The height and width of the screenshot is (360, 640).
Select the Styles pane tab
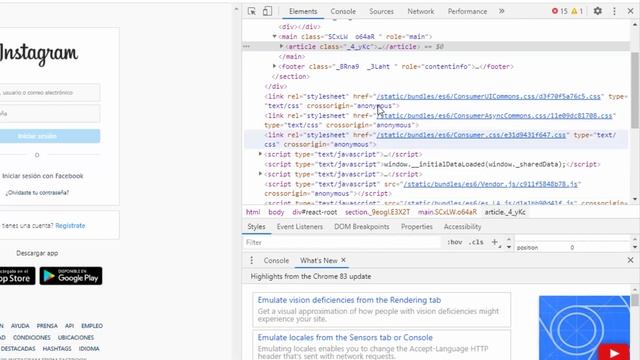[x=256, y=227]
